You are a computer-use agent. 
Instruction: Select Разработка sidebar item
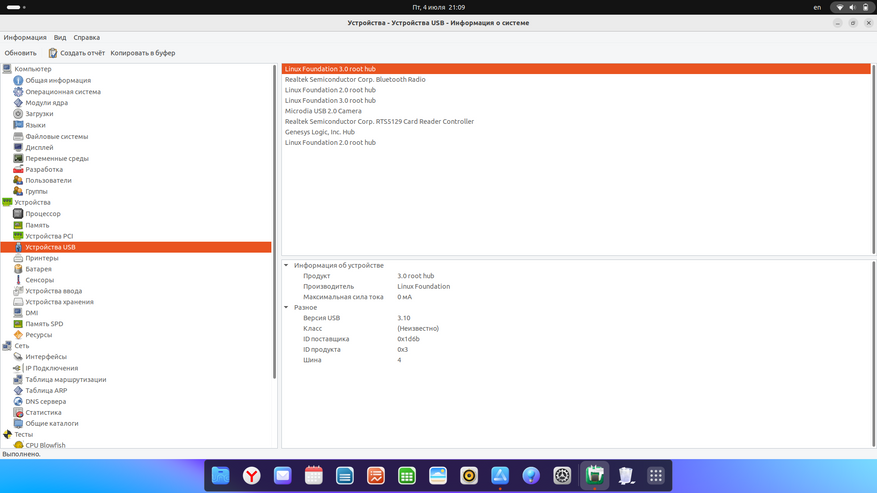click(x=44, y=169)
